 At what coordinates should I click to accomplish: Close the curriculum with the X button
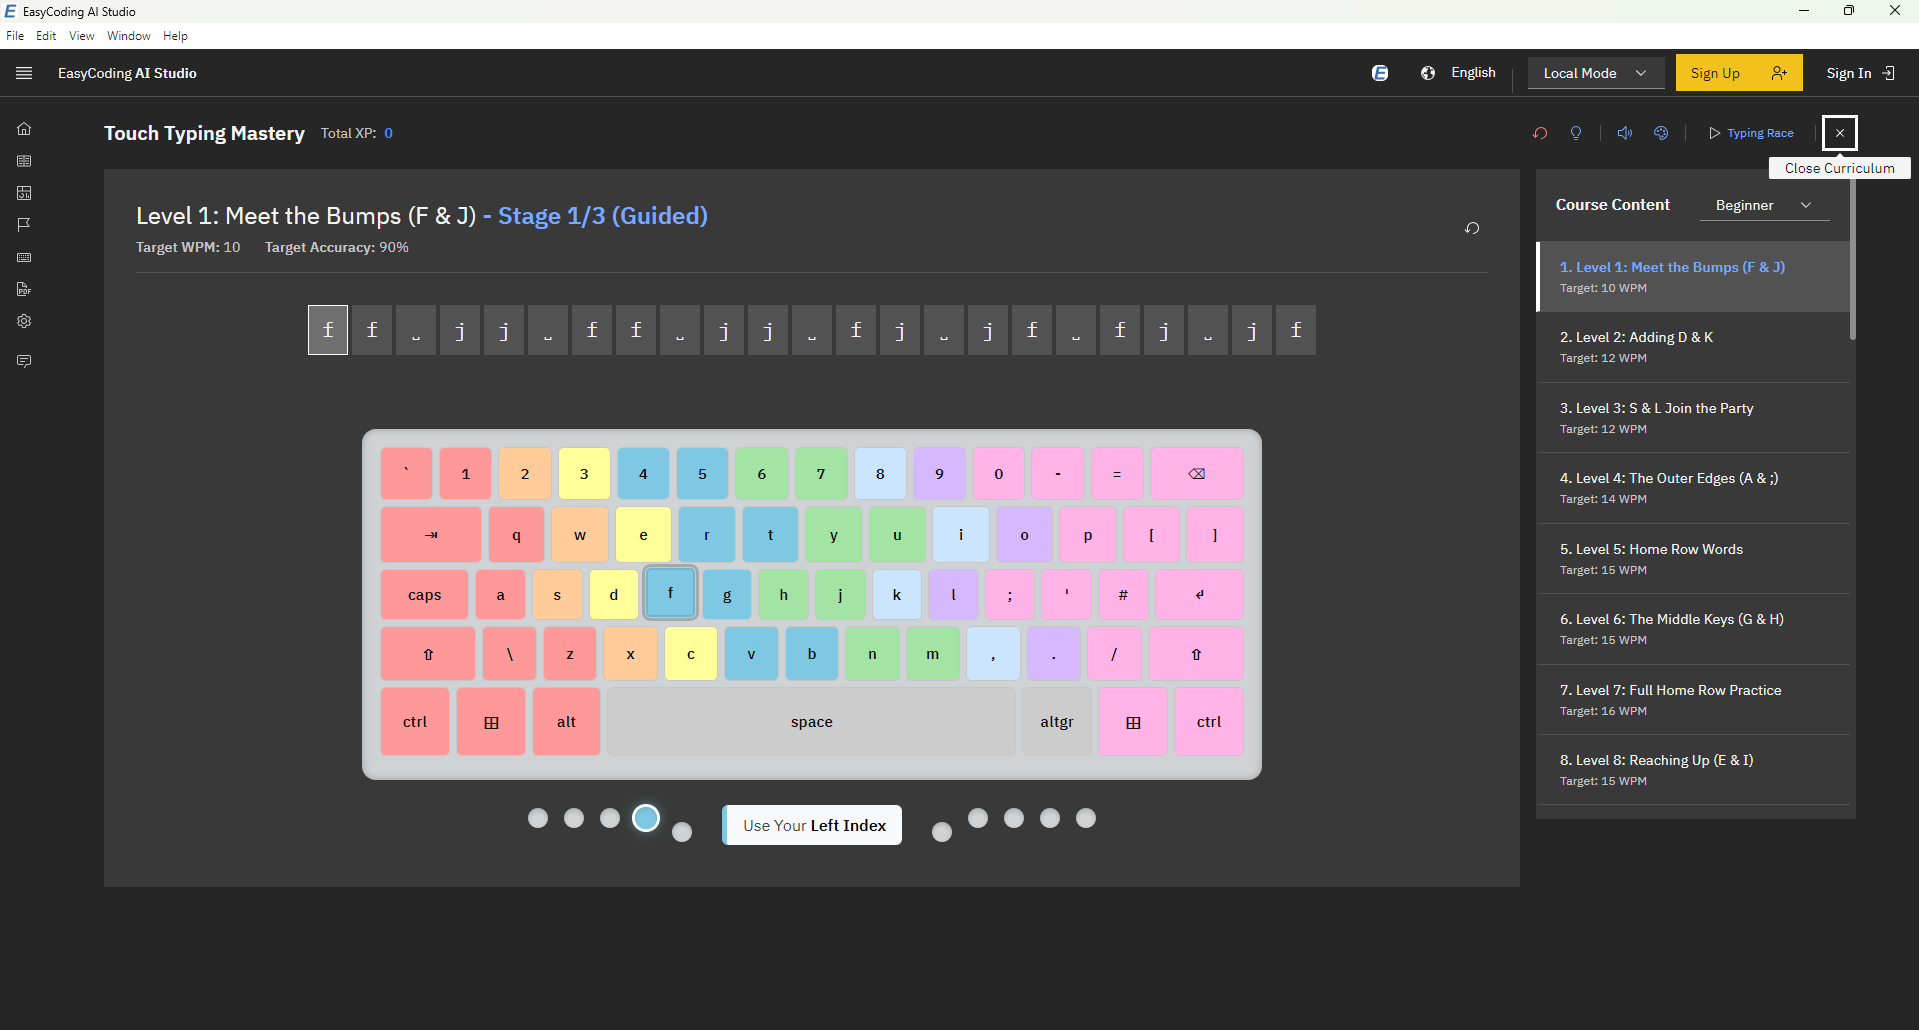pos(1840,133)
